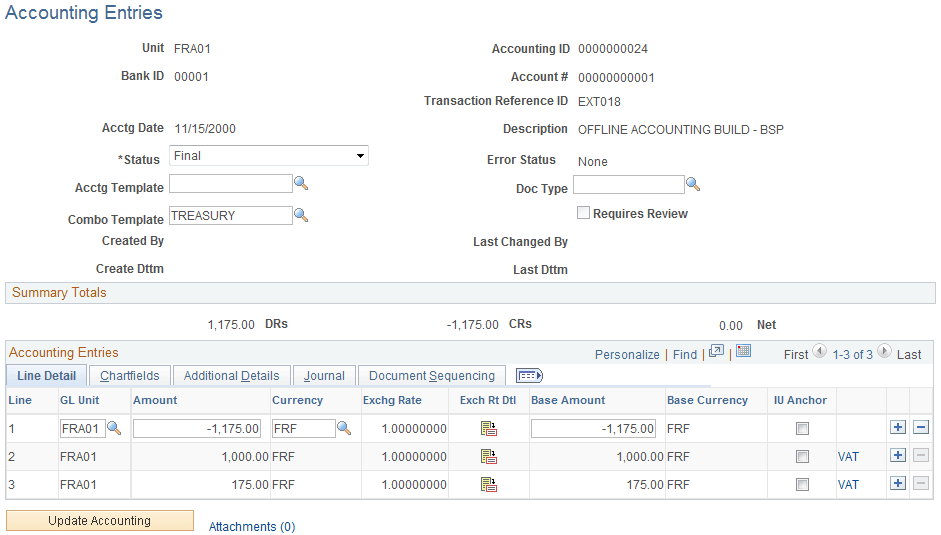Focus the Acctg Template input field
The width and height of the screenshot is (941, 535).
pos(231,184)
